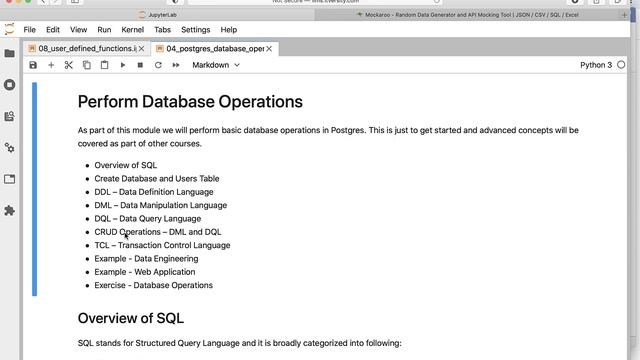Click the 'Overview of SQL' section heading
The width and height of the screenshot is (640, 360).
click(131, 318)
